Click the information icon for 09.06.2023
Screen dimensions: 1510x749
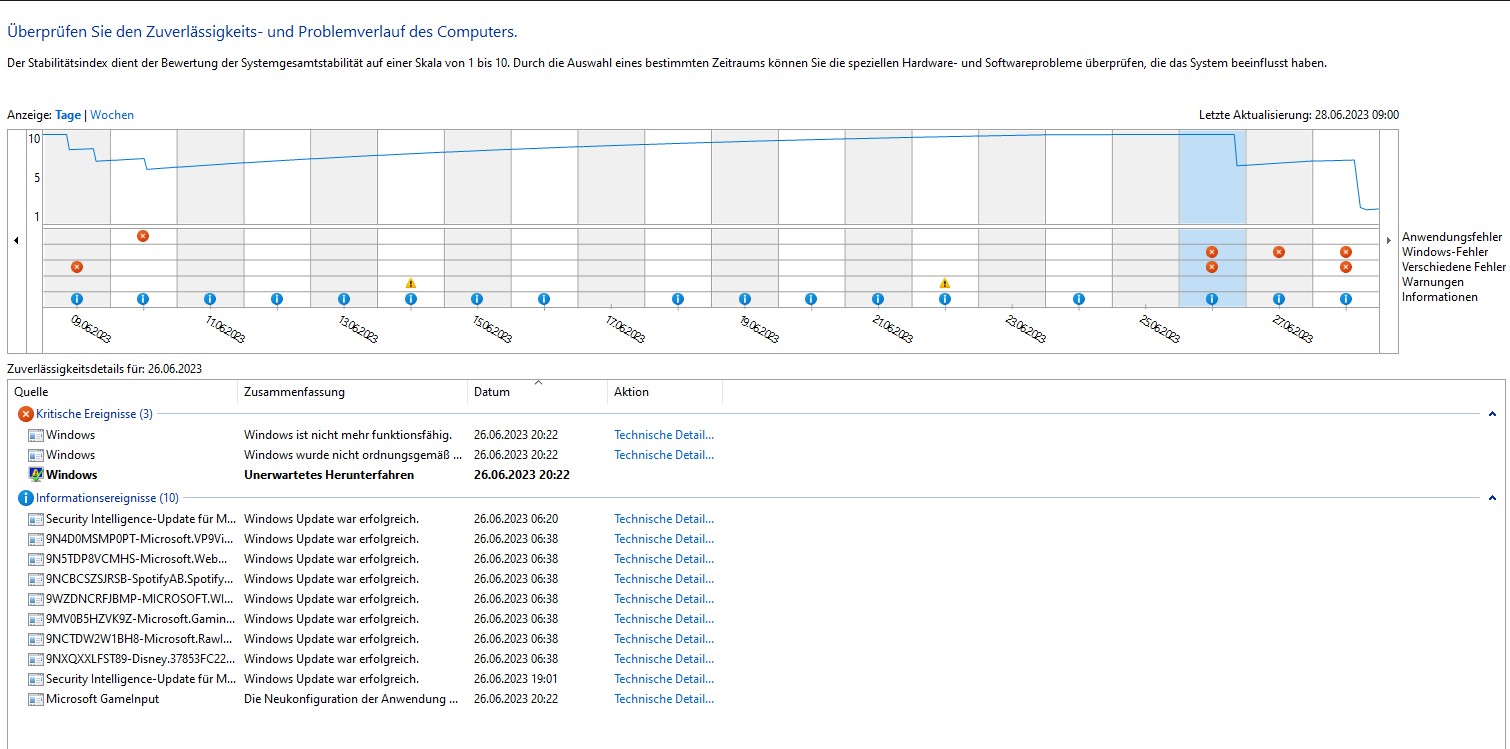click(x=77, y=299)
